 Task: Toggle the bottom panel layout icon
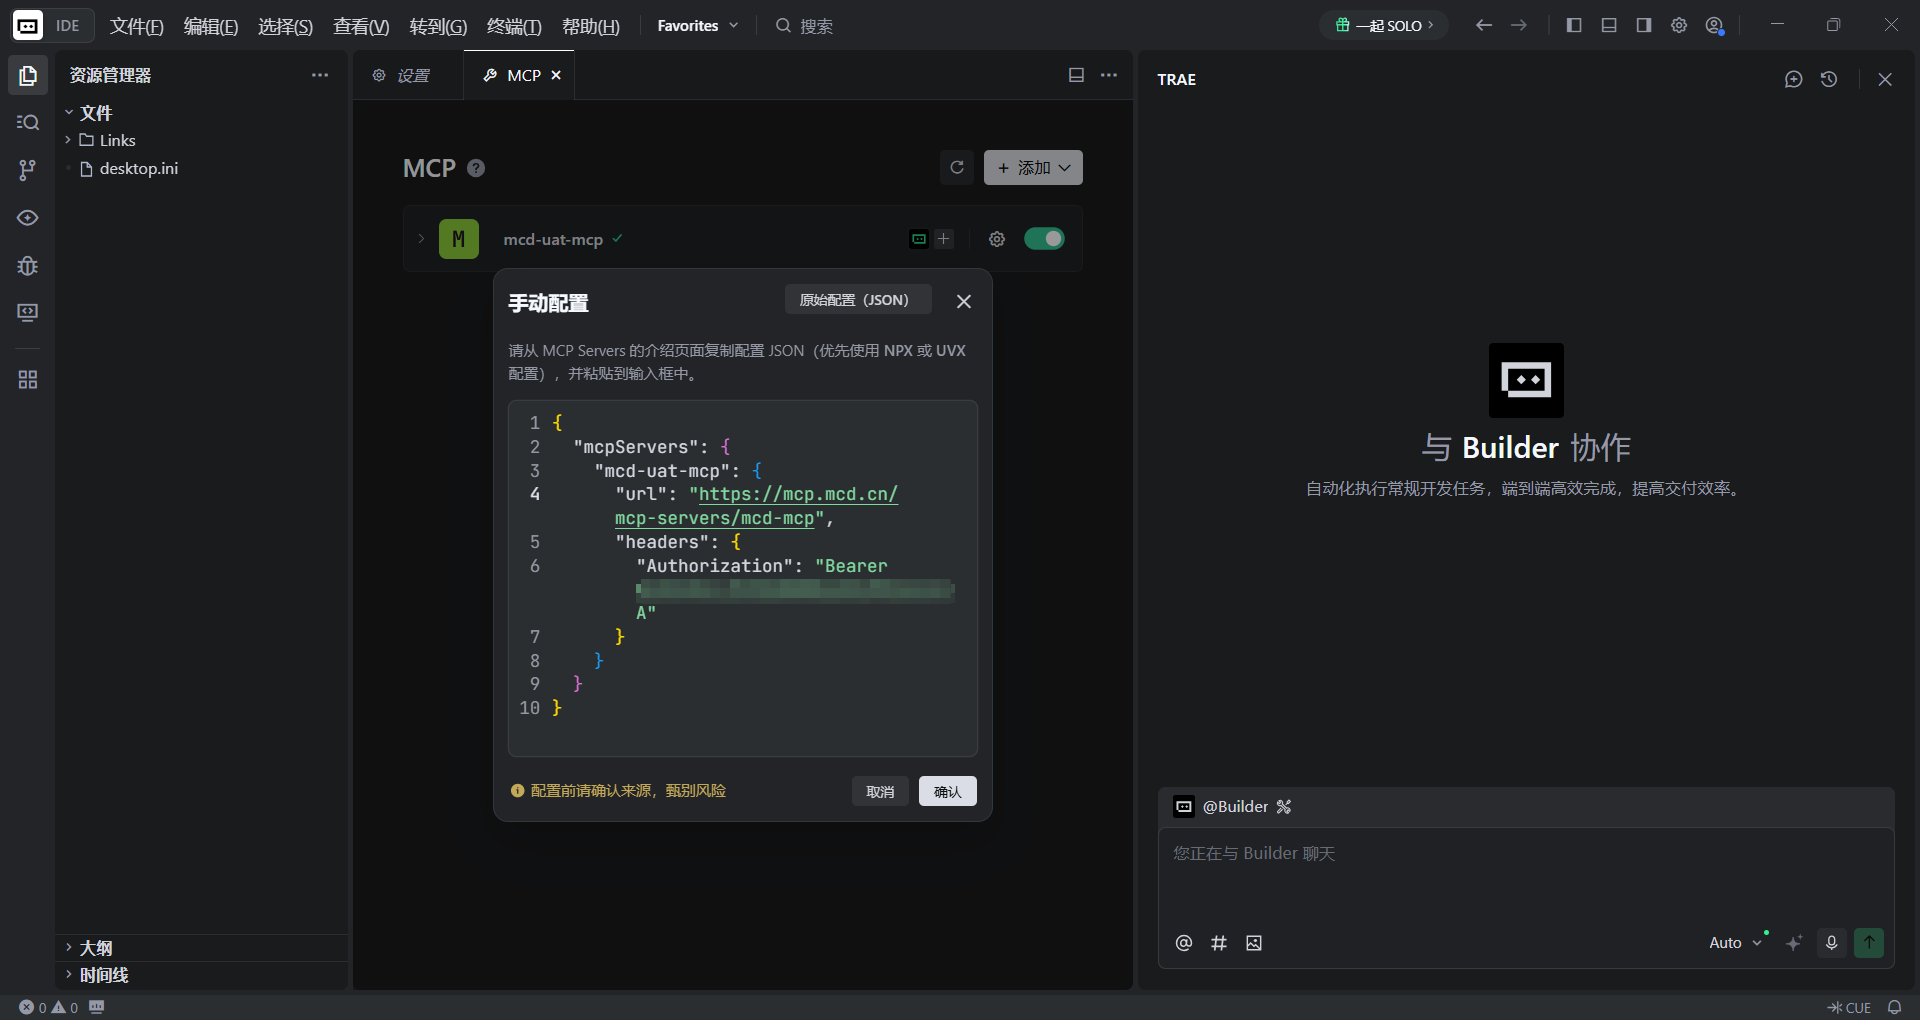coord(1608,25)
